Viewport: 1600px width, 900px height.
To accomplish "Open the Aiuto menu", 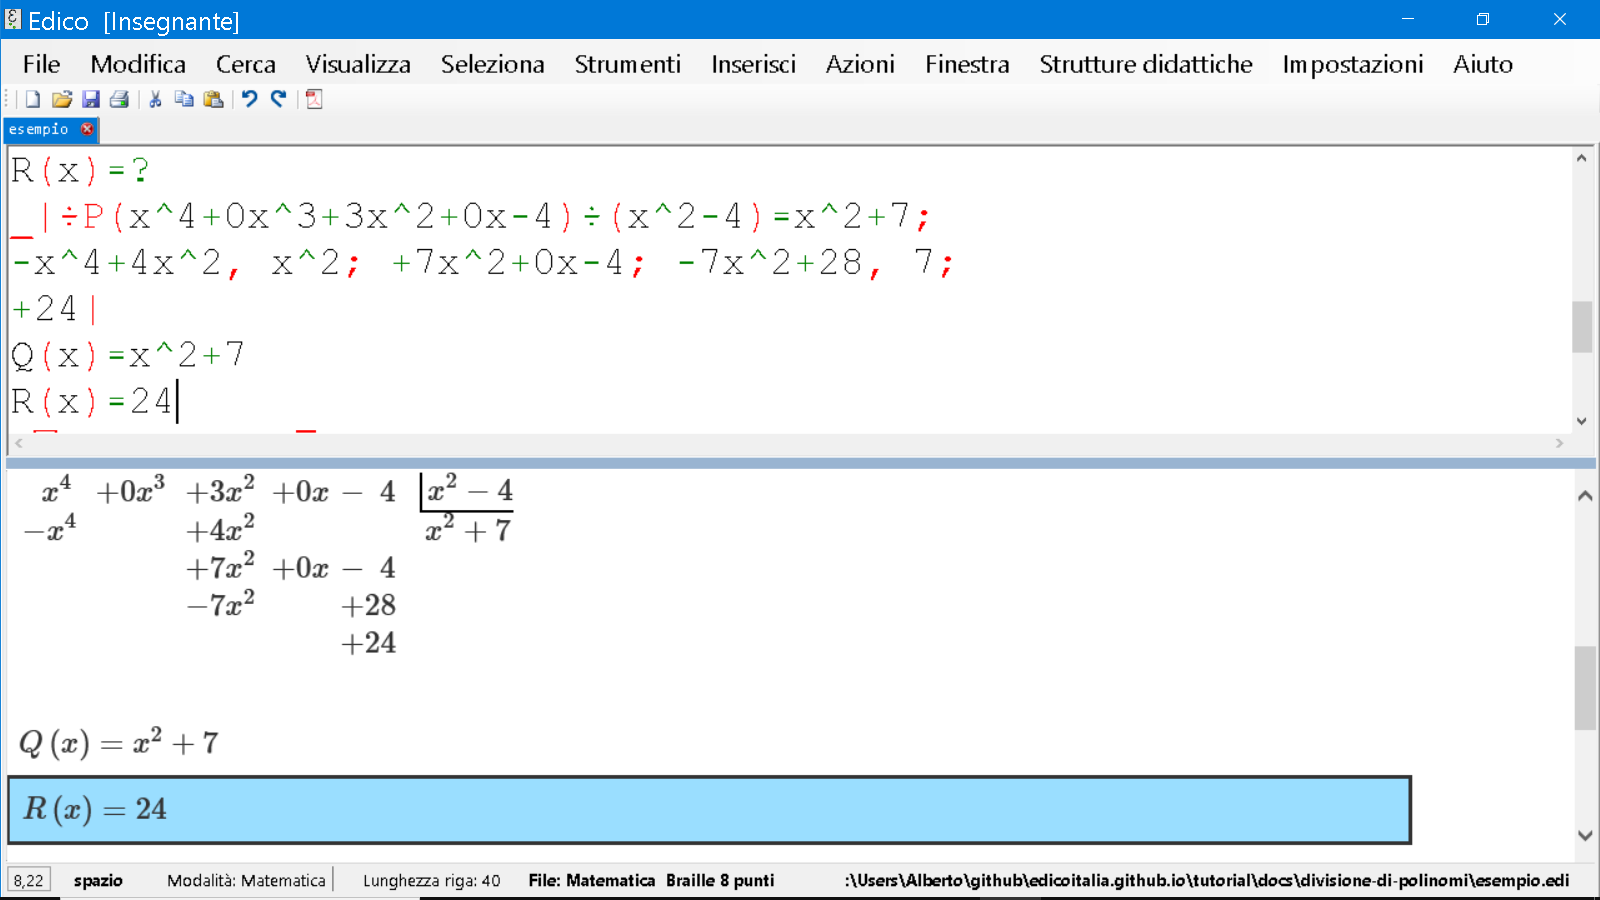I will [x=1483, y=64].
